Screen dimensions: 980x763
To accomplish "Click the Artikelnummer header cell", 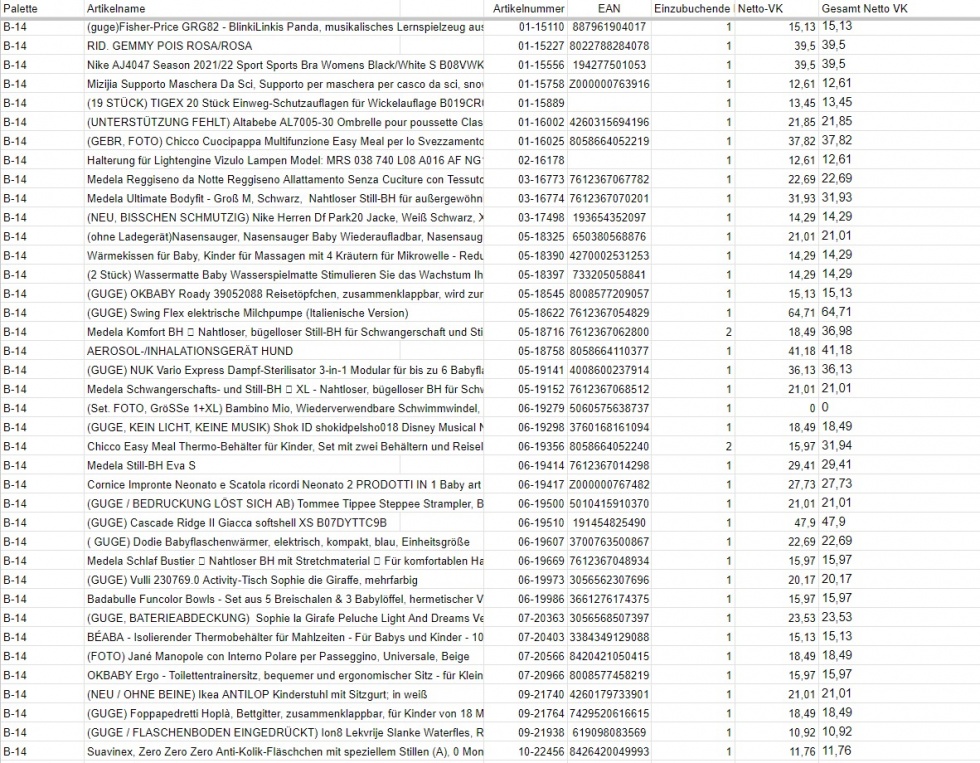I will pyautogui.click(x=528, y=9).
